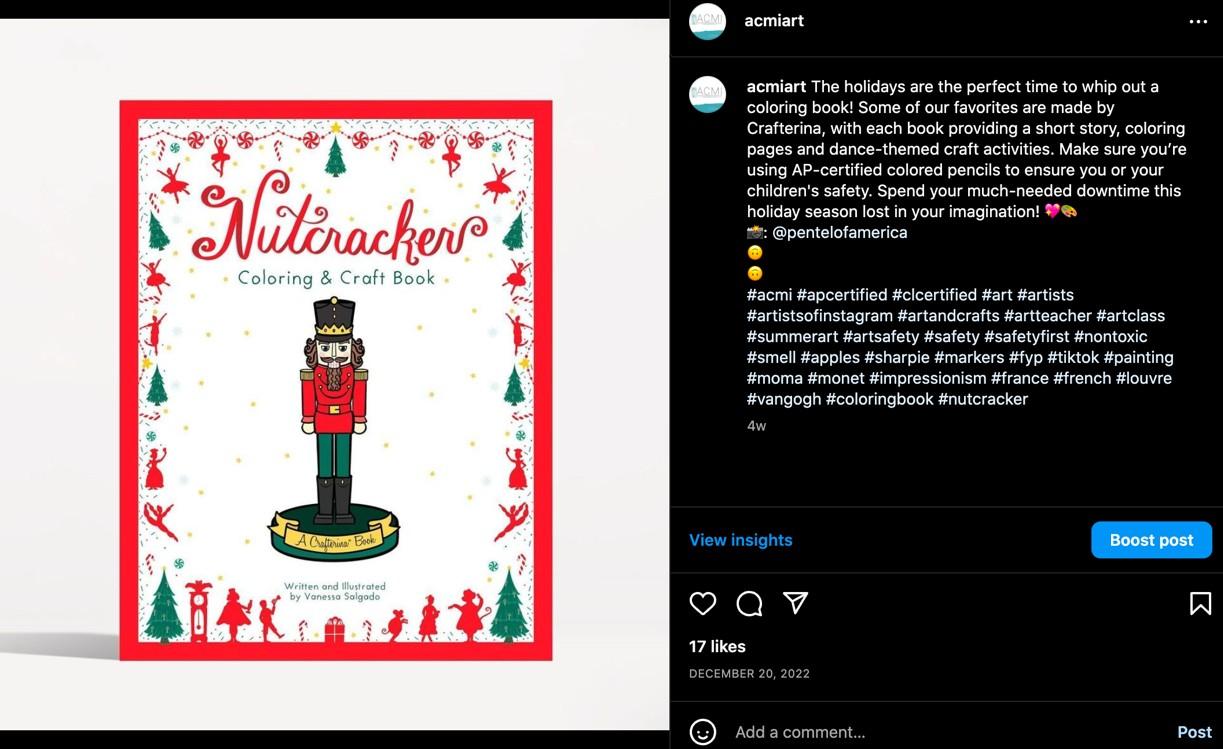
Task: Click the acmiart profile avatar in header
Action: [x=707, y=21]
